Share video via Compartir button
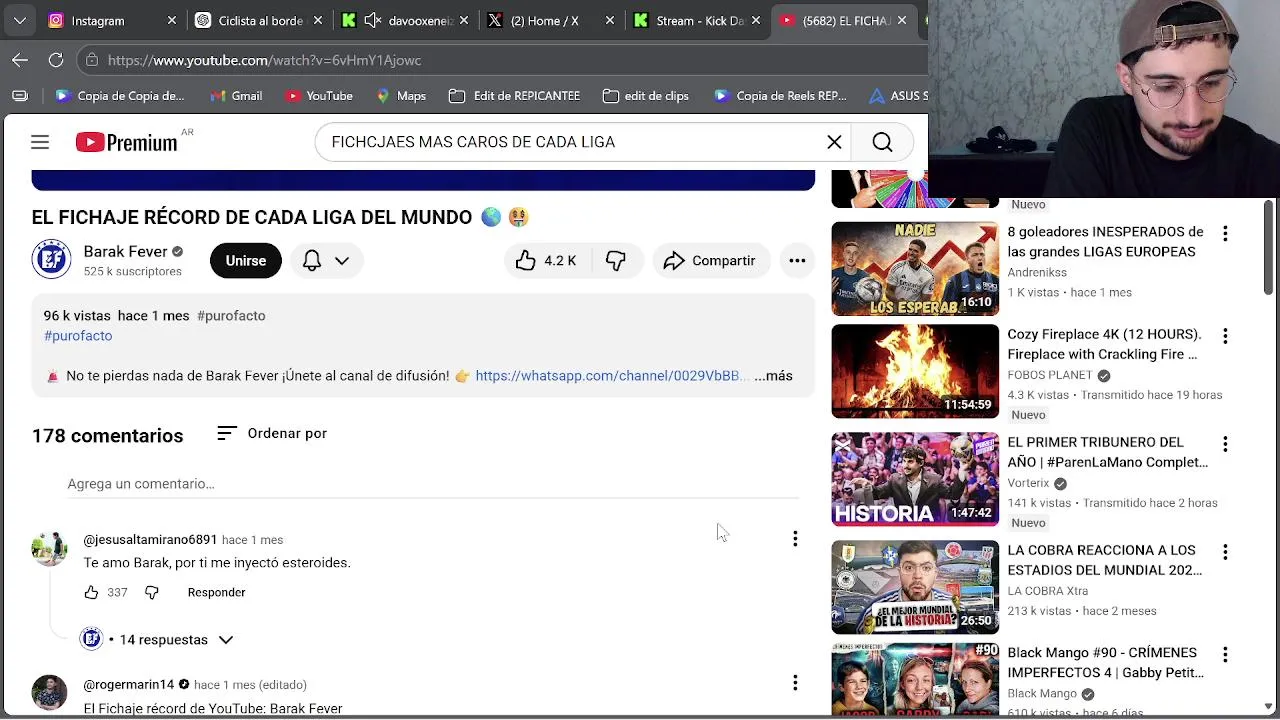This screenshot has width=1280, height=720. pyautogui.click(x=710, y=260)
